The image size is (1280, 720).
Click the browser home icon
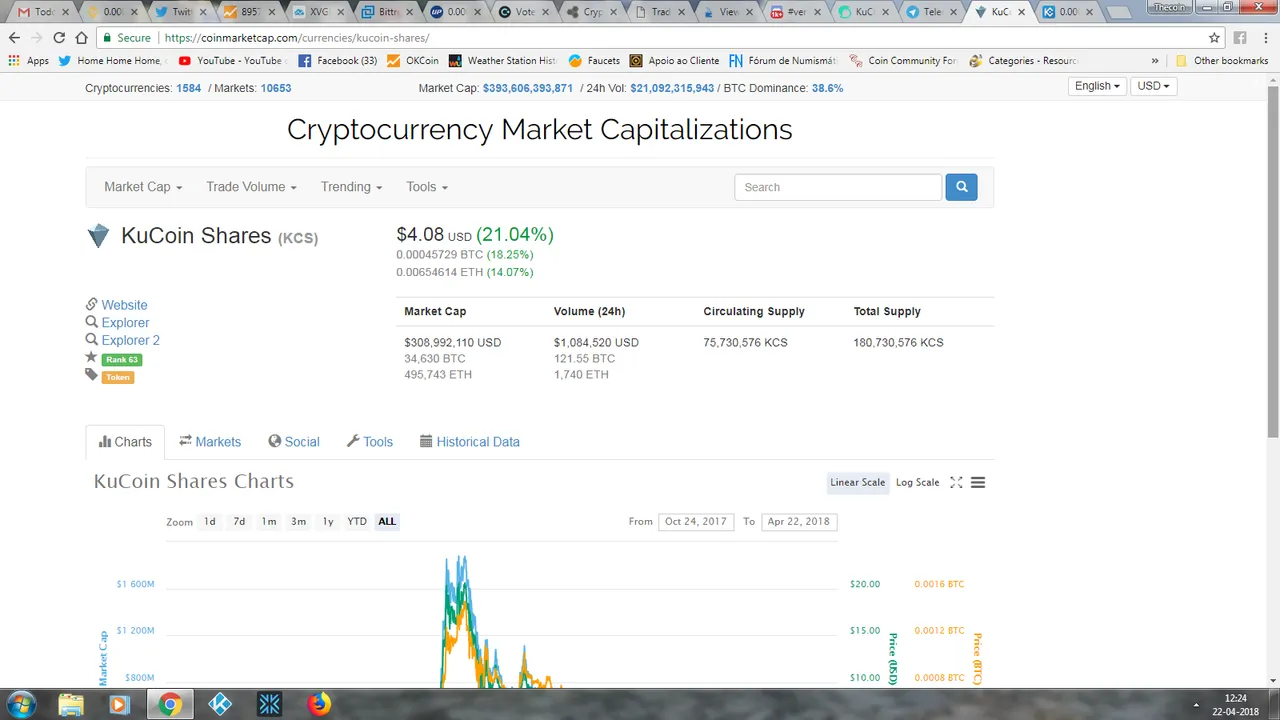coord(82,38)
